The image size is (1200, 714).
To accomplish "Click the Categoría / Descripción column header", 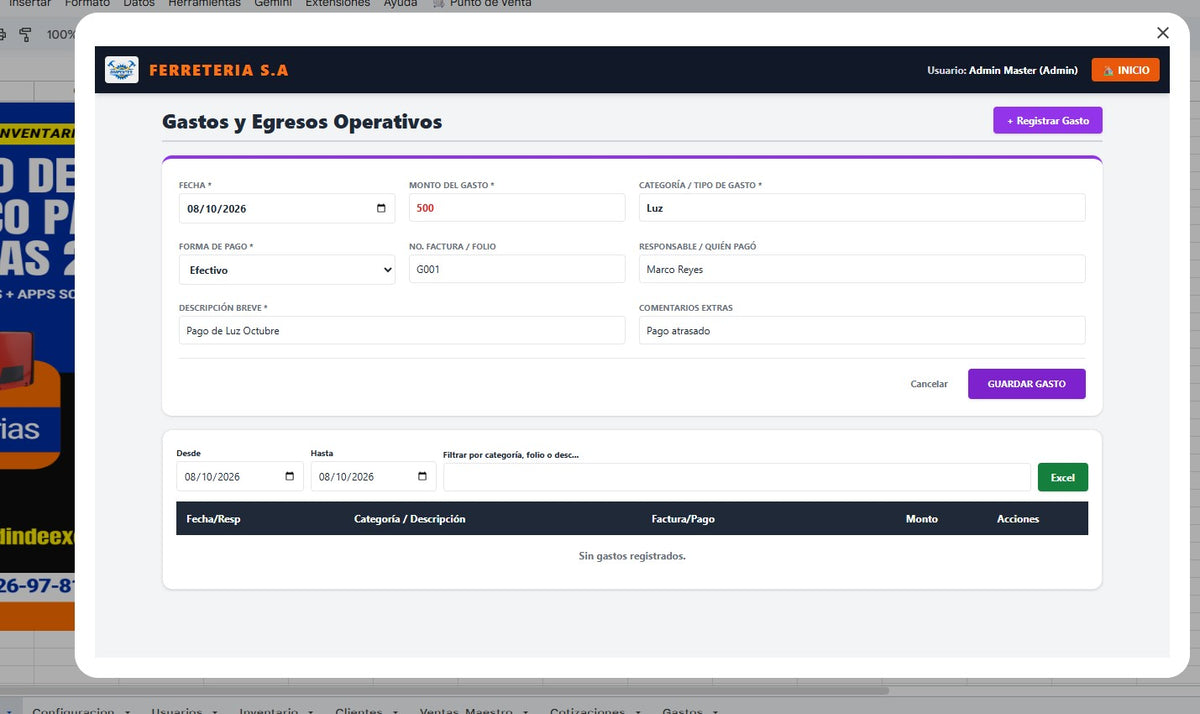I will pos(410,519).
